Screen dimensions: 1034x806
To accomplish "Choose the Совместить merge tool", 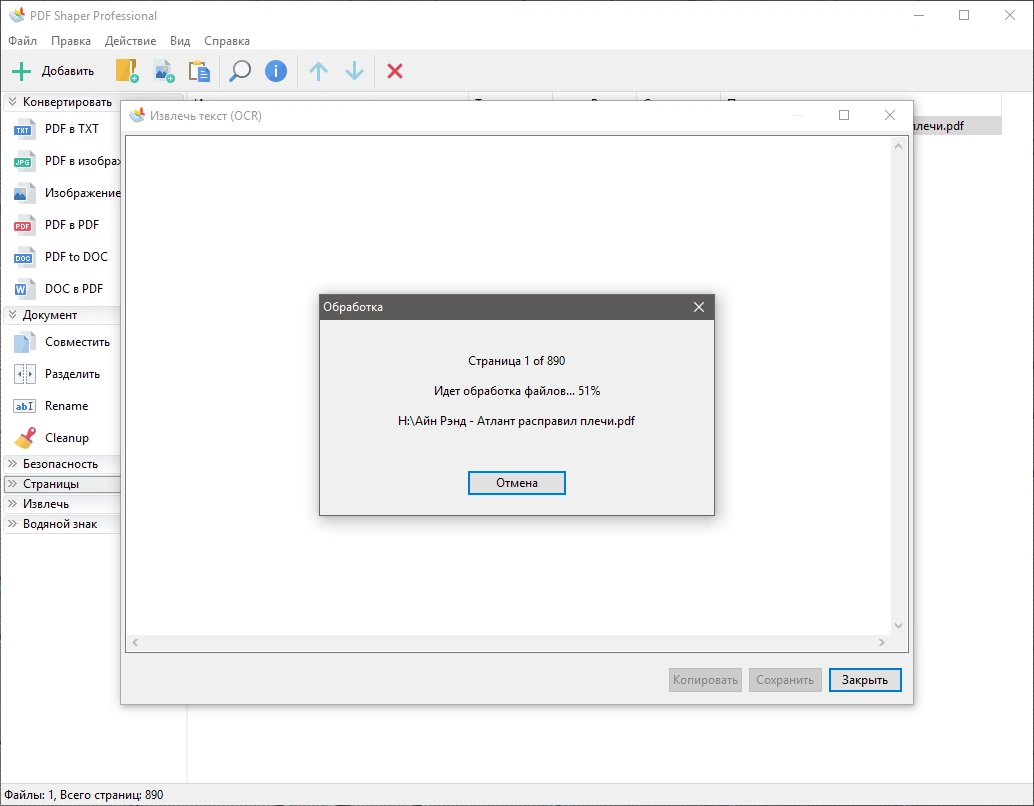I will coord(24,342).
